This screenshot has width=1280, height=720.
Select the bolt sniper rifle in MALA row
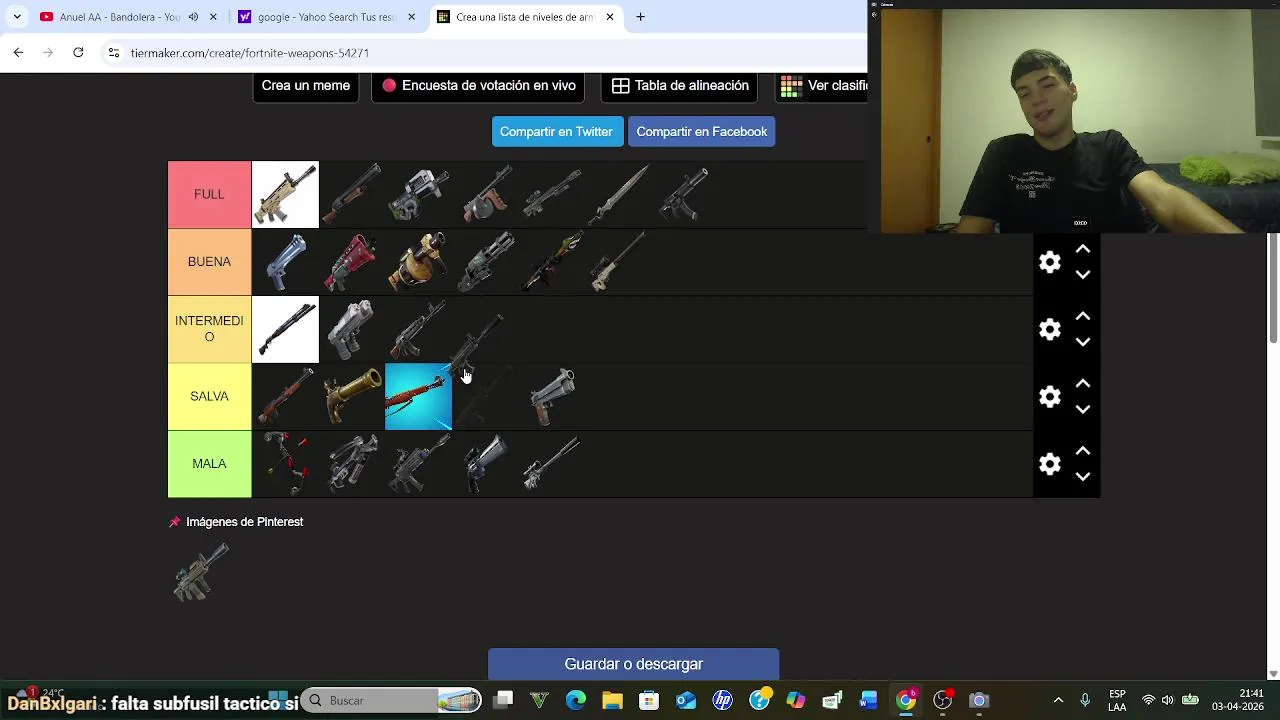point(553,464)
